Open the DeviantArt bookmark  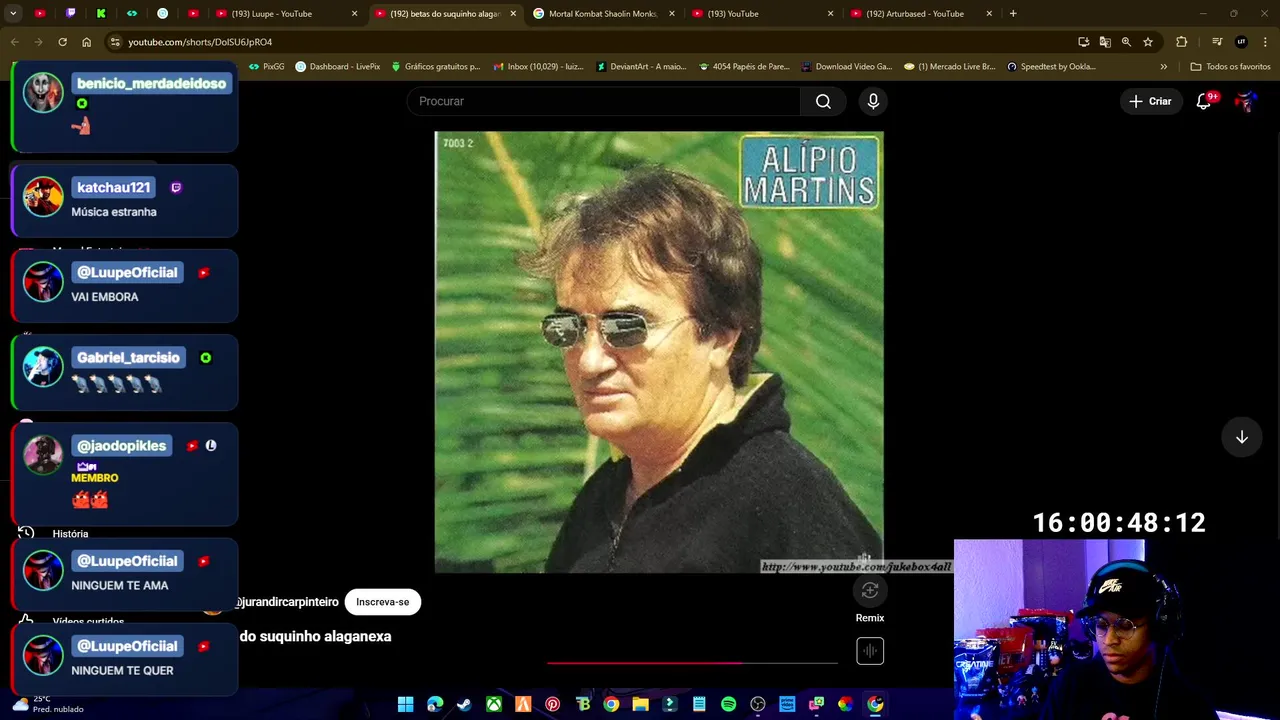tap(641, 67)
